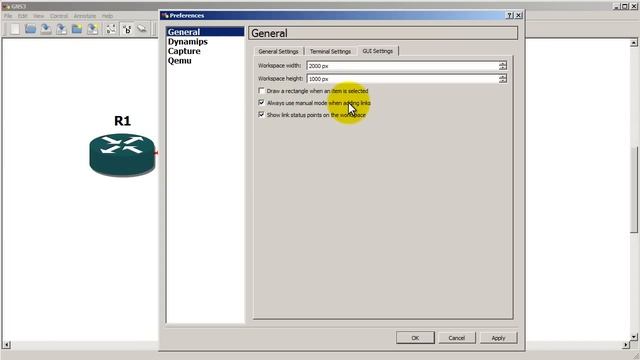640x360 pixels.
Task: Click the OK button
Action: coord(415,338)
